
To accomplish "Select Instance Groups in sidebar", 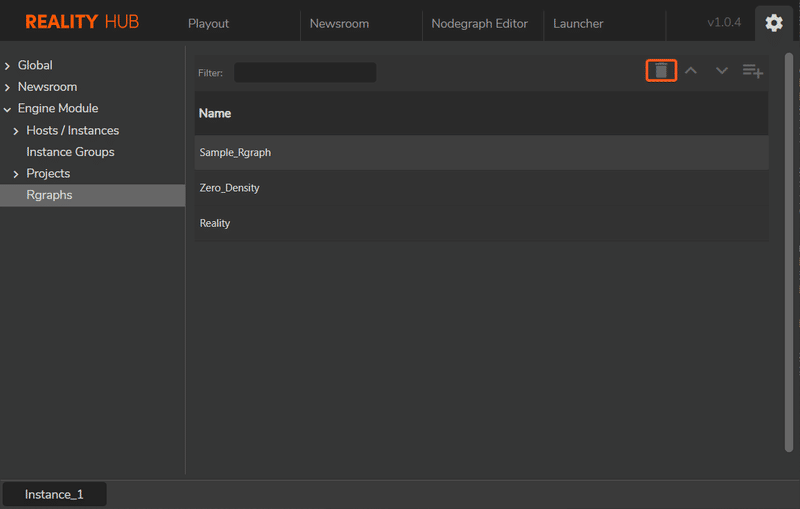I will [x=70, y=152].
